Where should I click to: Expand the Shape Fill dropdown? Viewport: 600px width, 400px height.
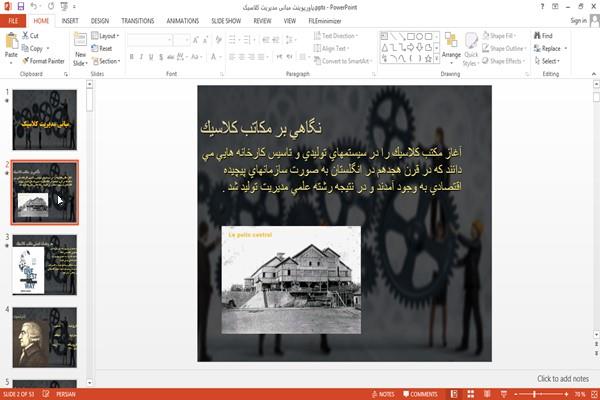(x=499, y=36)
